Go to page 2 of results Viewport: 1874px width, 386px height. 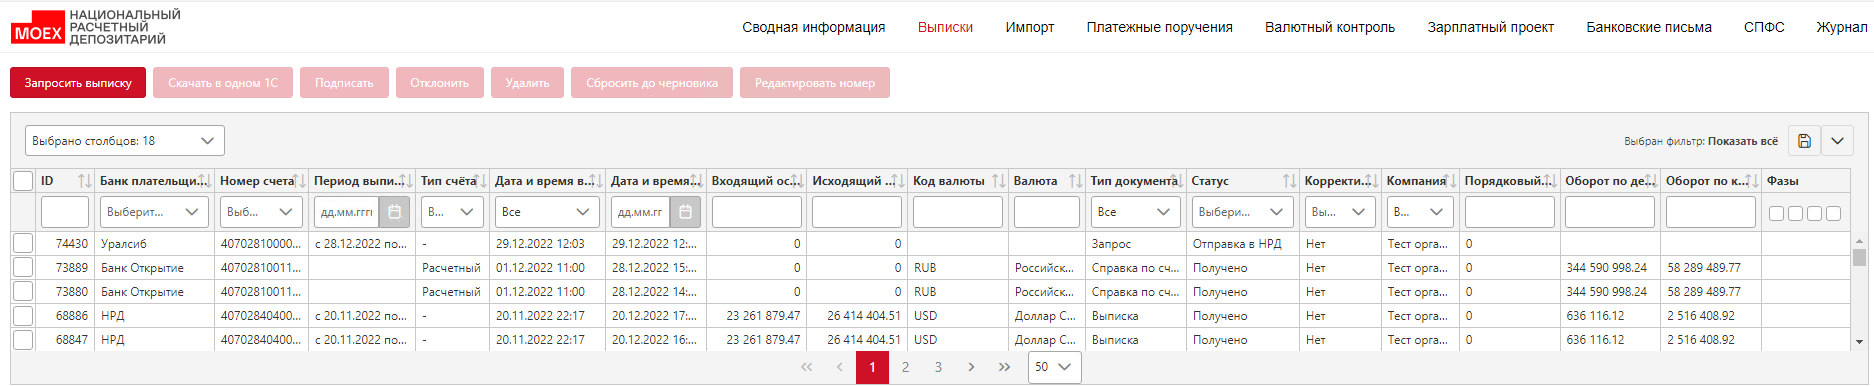(905, 367)
